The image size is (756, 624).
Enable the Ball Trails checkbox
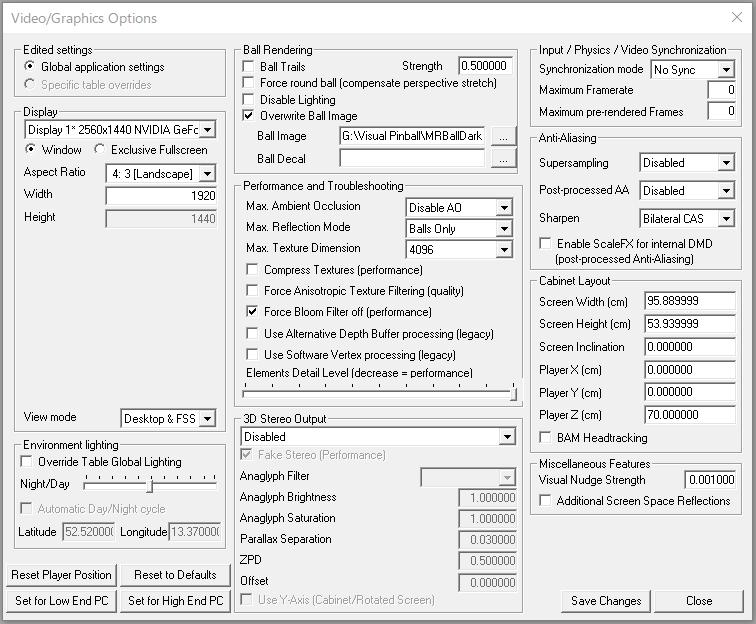click(x=250, y=66)
